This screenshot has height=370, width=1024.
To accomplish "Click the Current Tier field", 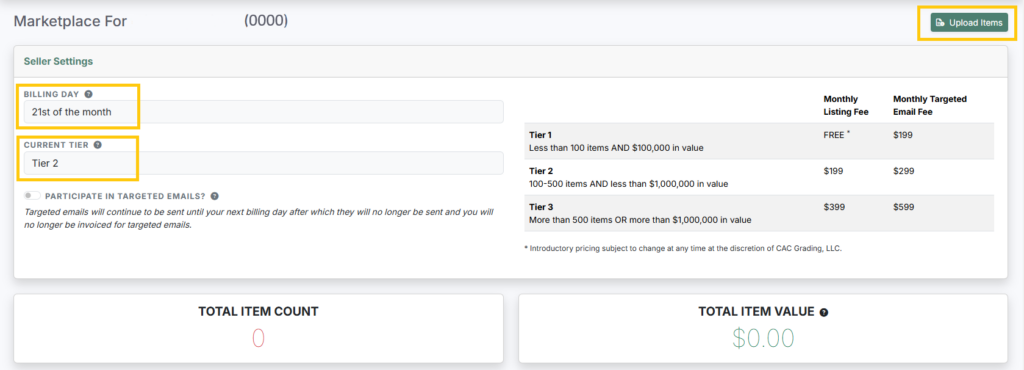I will [x=264, y=163].
